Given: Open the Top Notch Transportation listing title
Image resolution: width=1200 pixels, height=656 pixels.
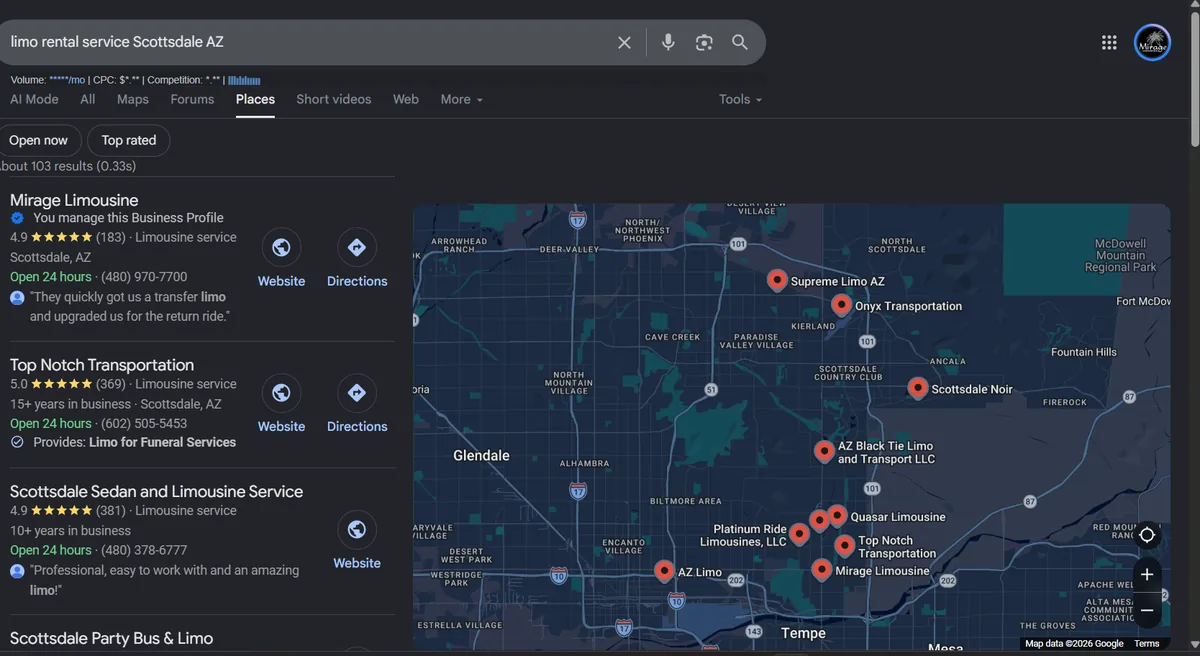Looking at the screenshot, I should point(102,365).
